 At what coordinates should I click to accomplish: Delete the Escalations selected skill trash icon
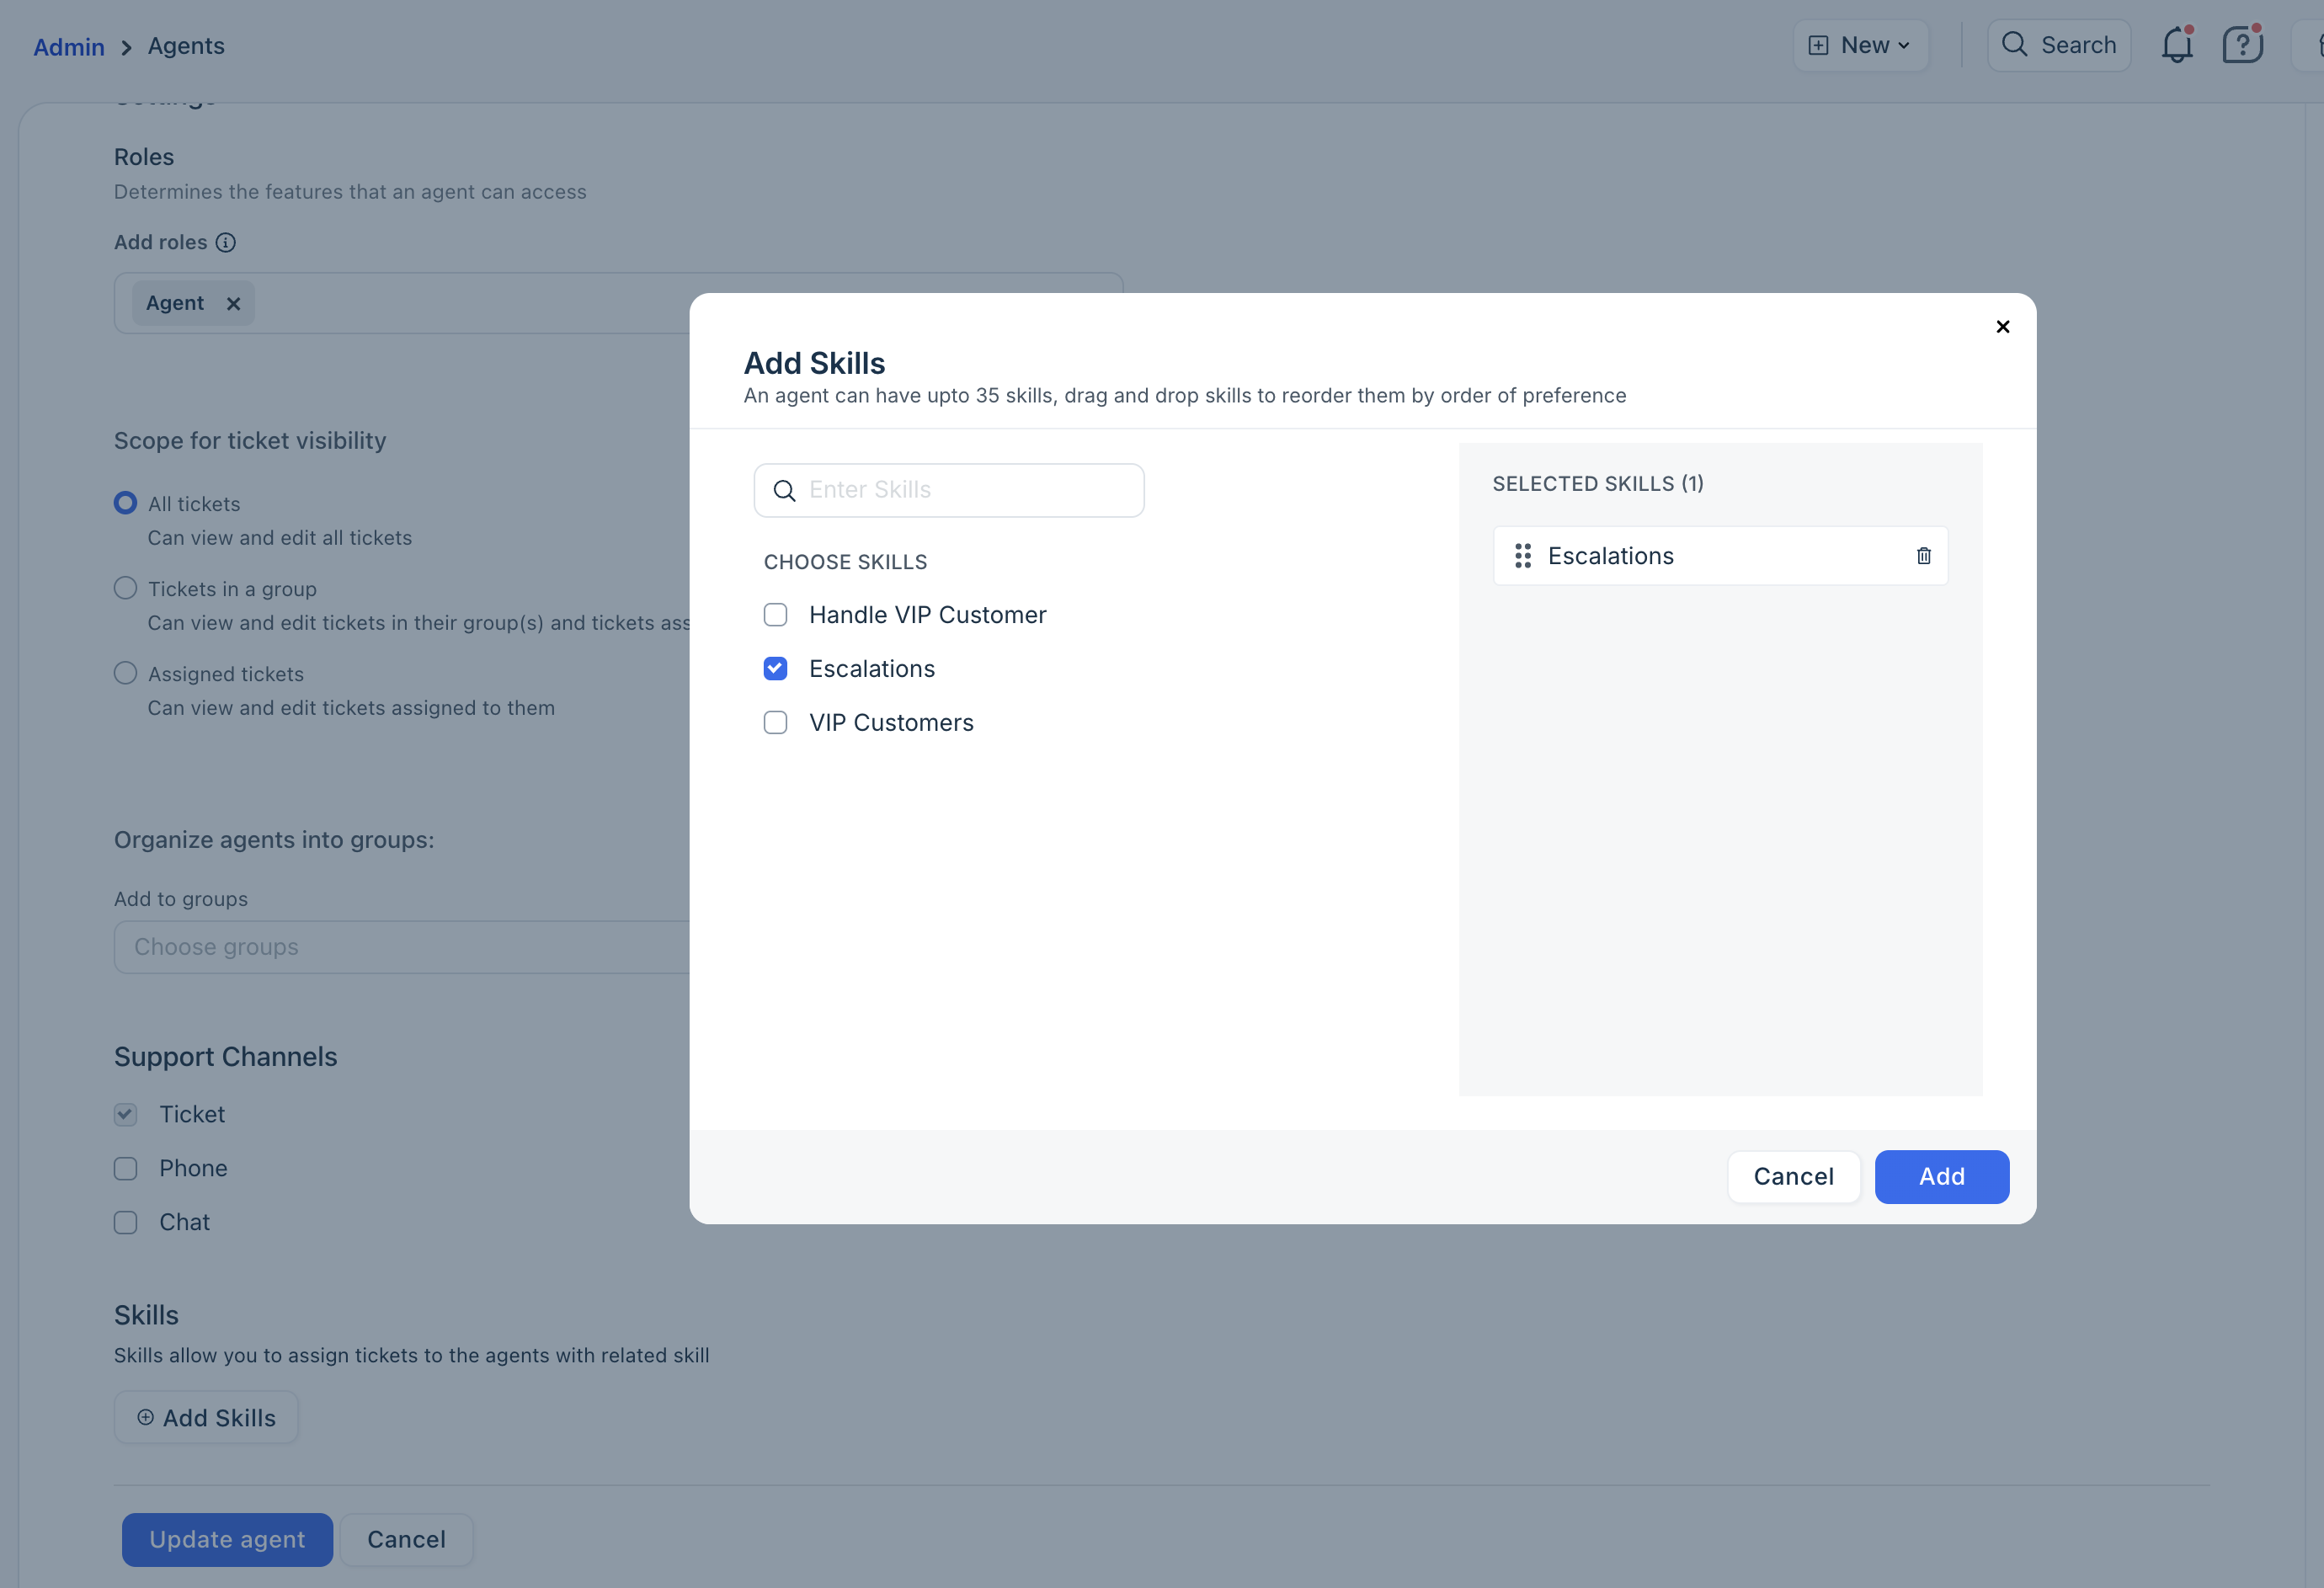coord(1923,556)
